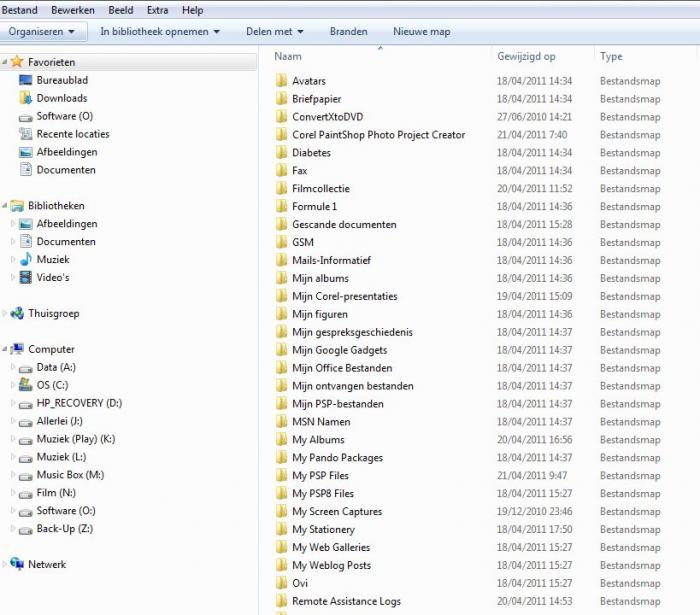Click the Downloads folder icon
The width and height of the screenshot is (700, 615).
point(25,98)
